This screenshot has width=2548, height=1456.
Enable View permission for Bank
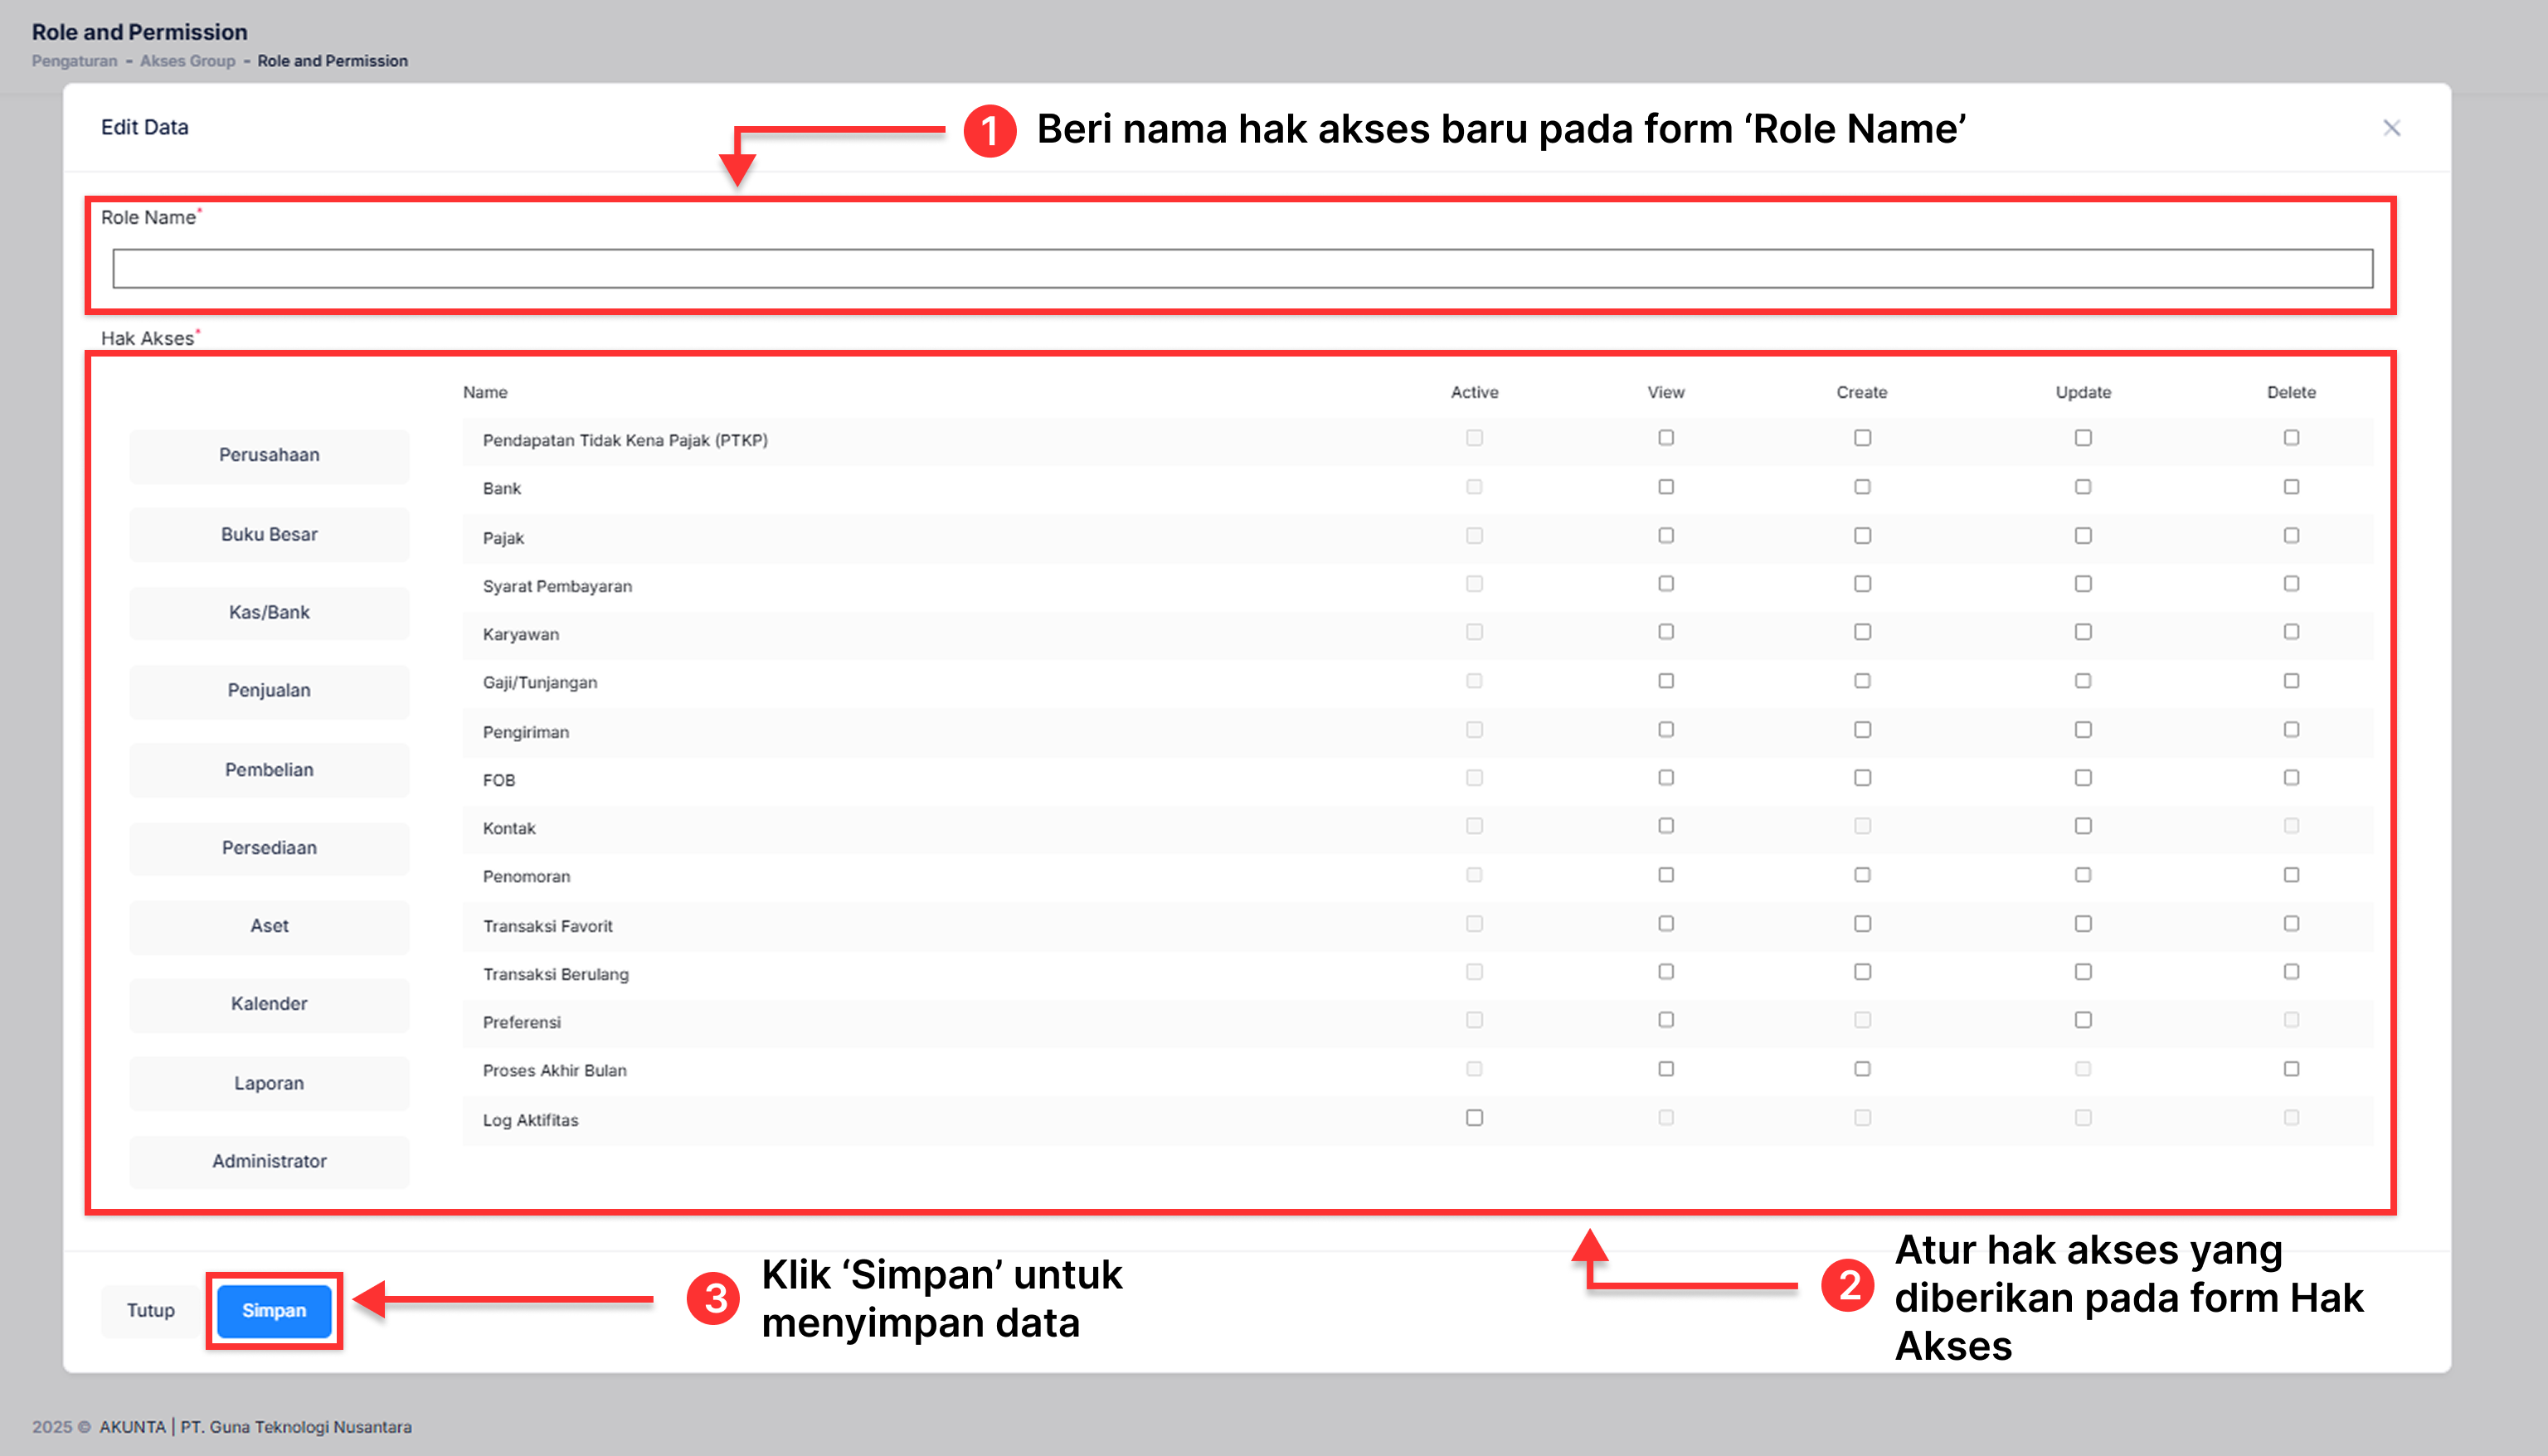pyautogui.click(x=1665, y=487)
